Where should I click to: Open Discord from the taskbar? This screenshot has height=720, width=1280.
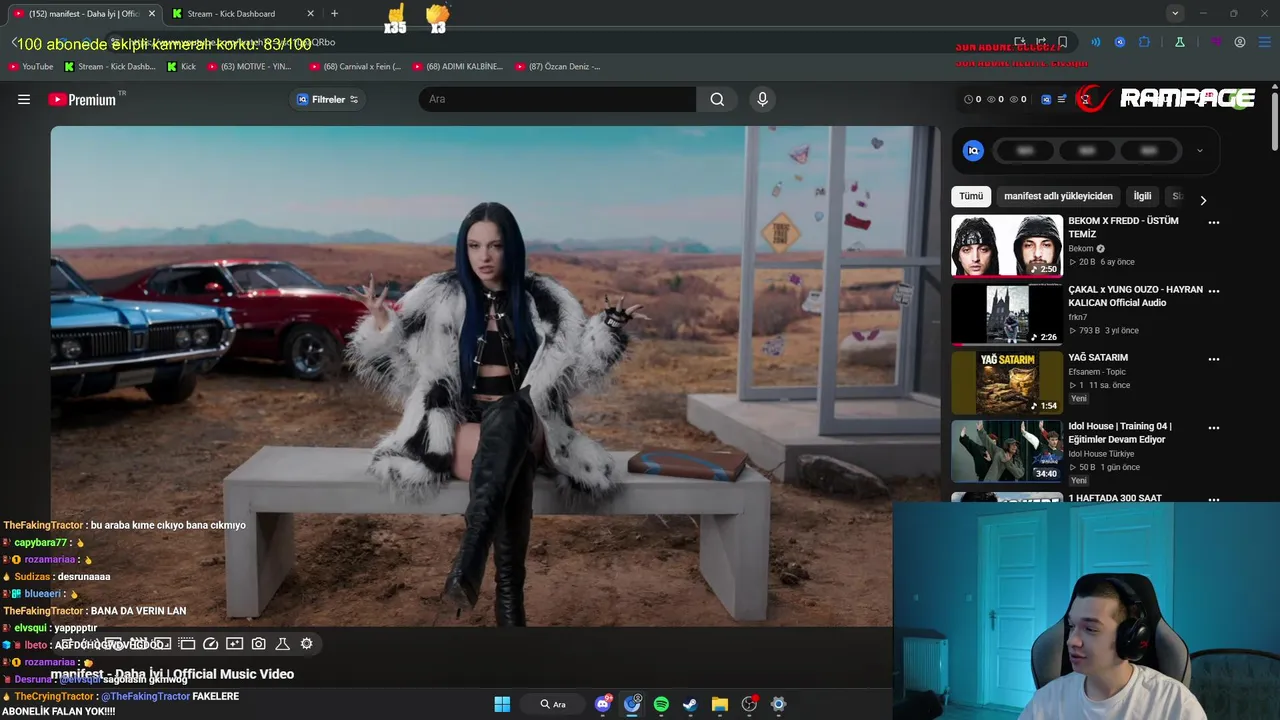tap(603, 704)
